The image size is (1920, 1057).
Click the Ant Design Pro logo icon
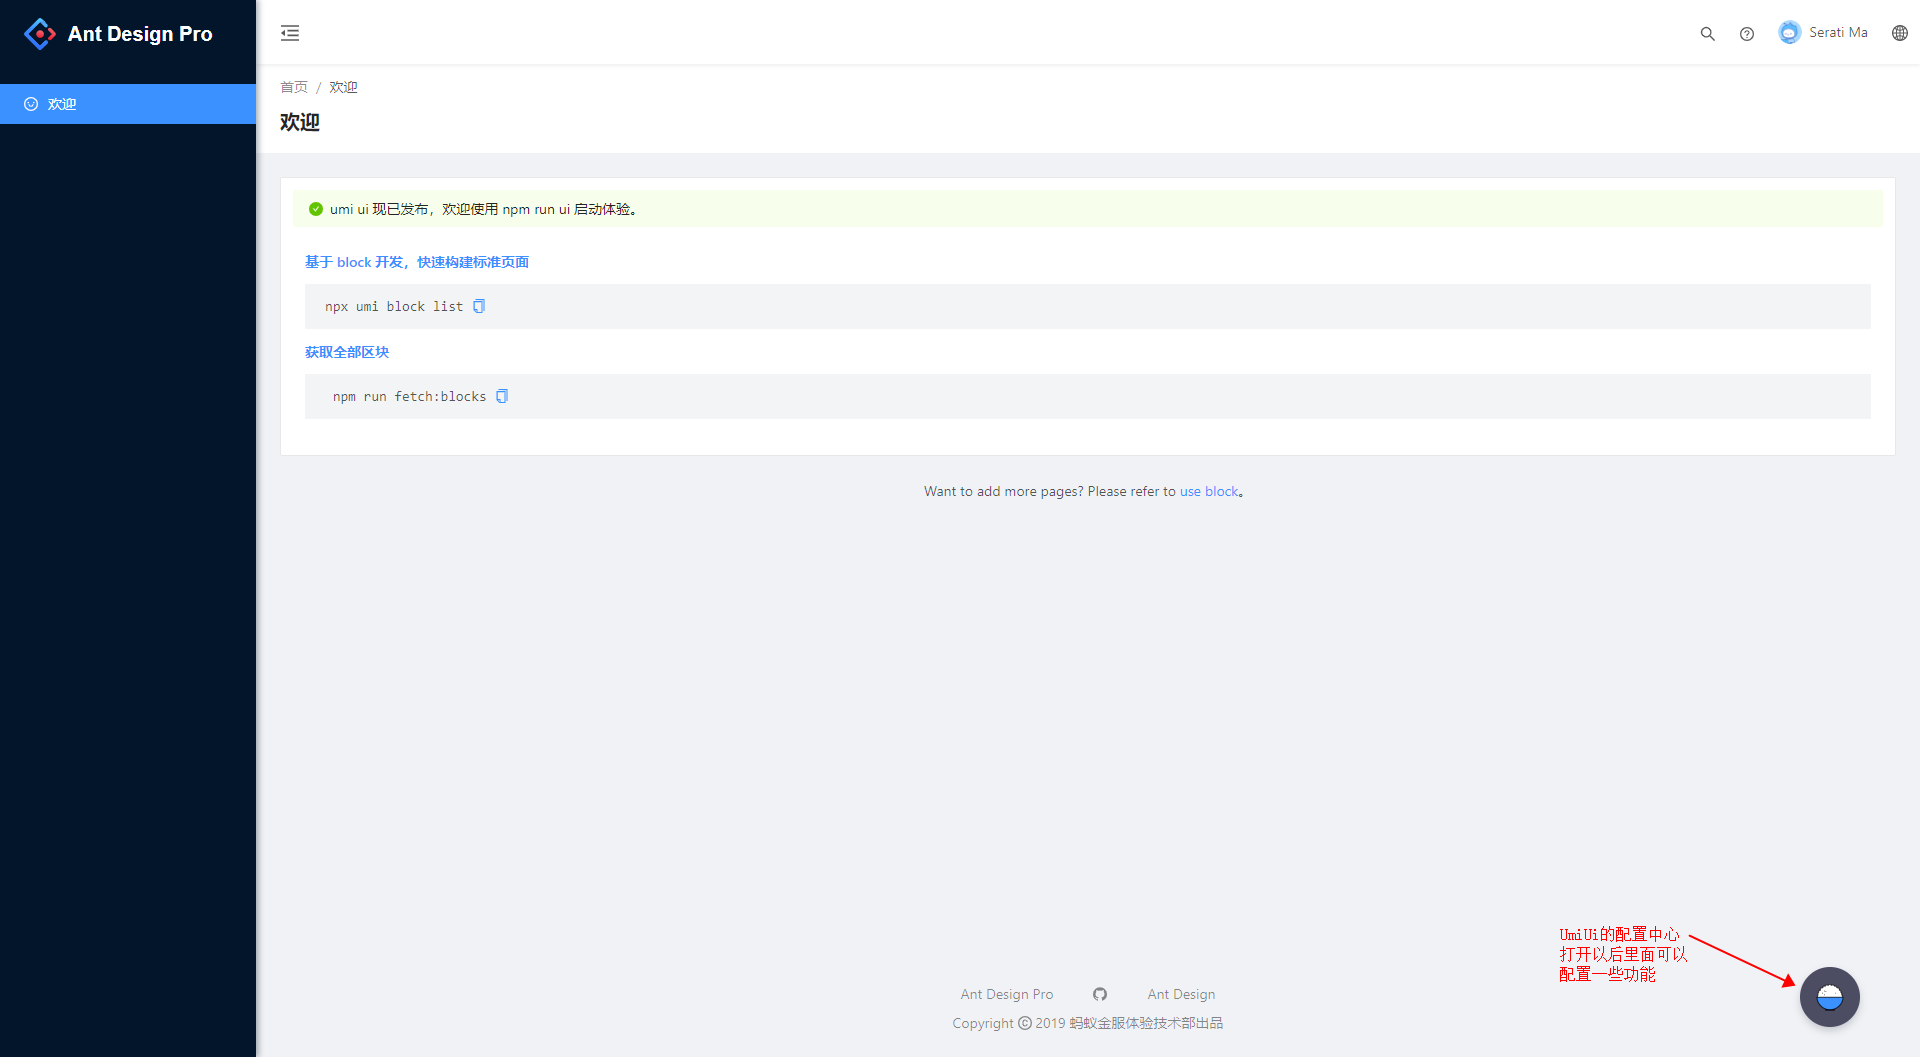40,33
